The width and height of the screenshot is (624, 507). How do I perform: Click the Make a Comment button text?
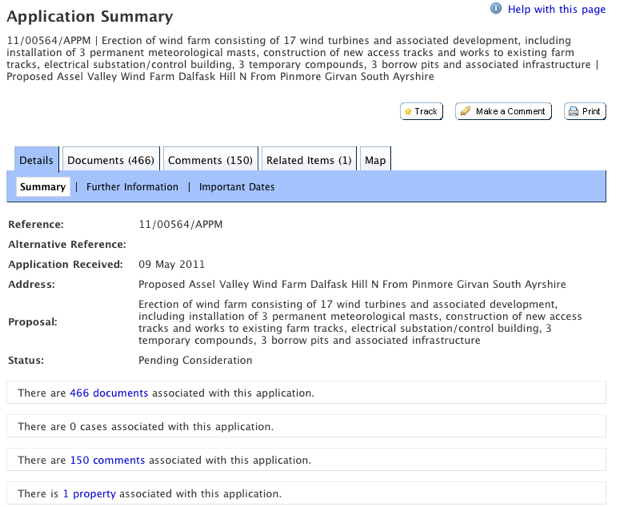[x=510, y=111]
